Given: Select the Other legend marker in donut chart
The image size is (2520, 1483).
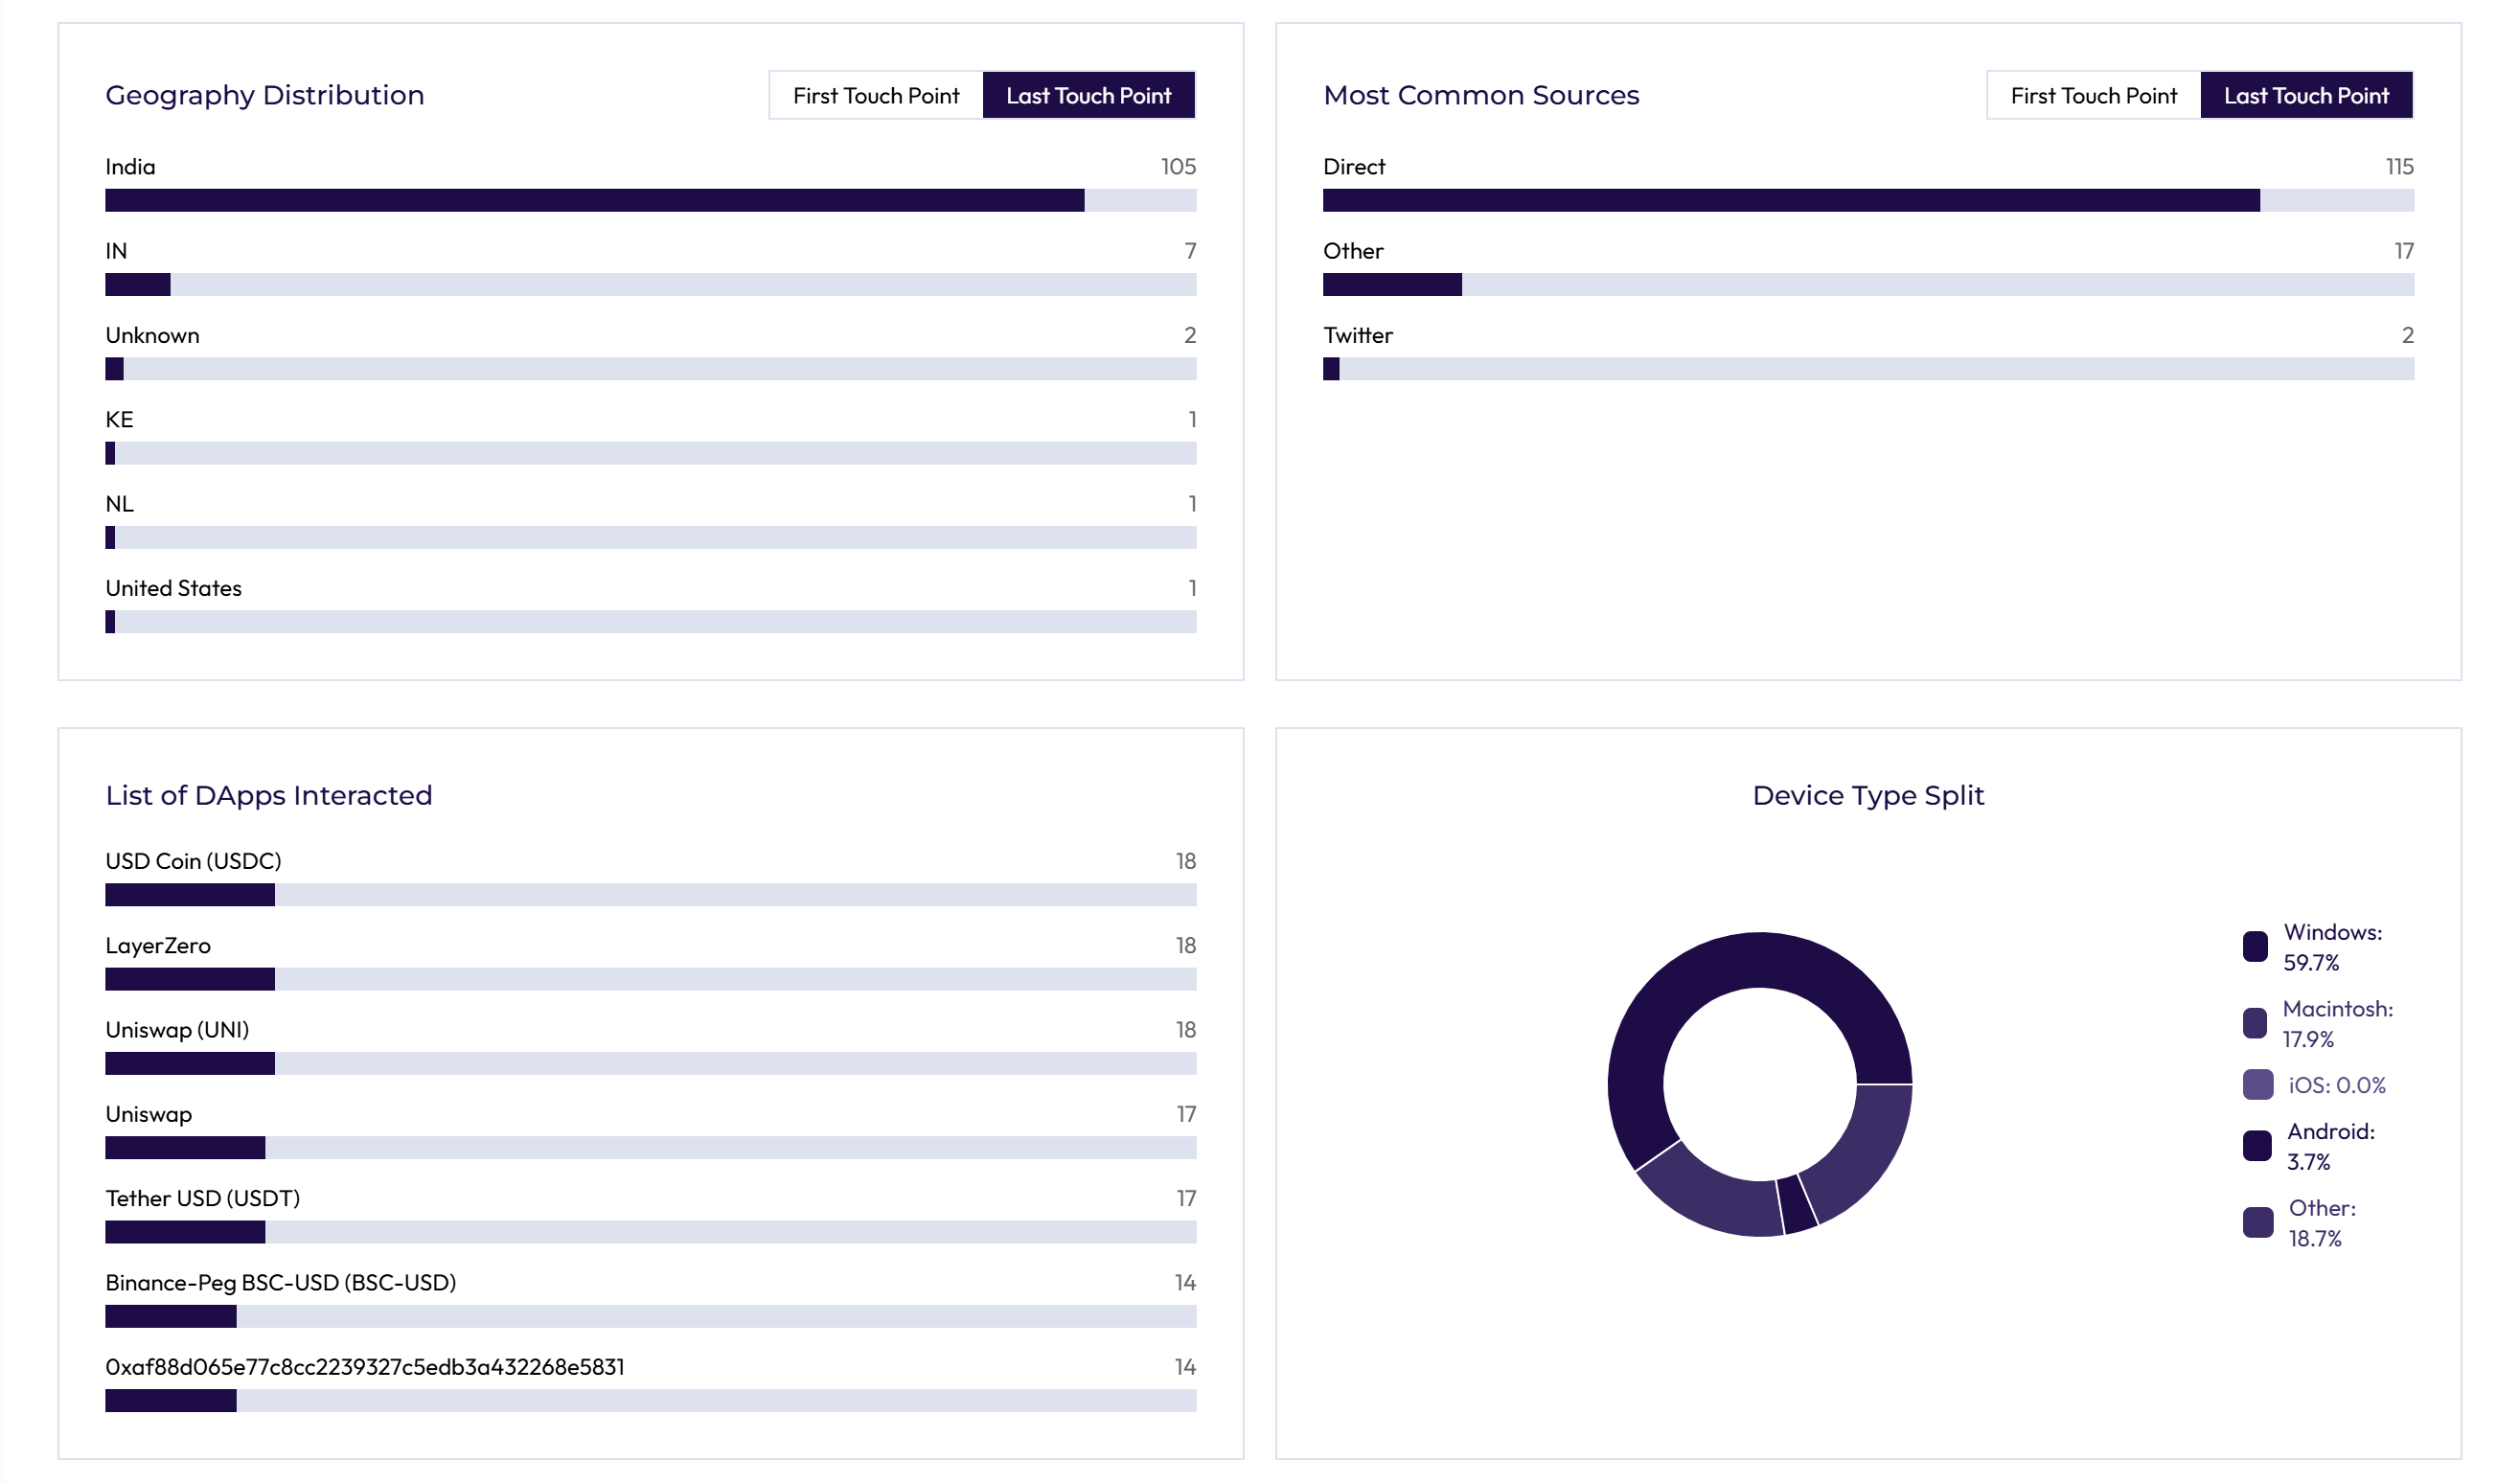Looking at the screenshot, I should (2257, 1223).
